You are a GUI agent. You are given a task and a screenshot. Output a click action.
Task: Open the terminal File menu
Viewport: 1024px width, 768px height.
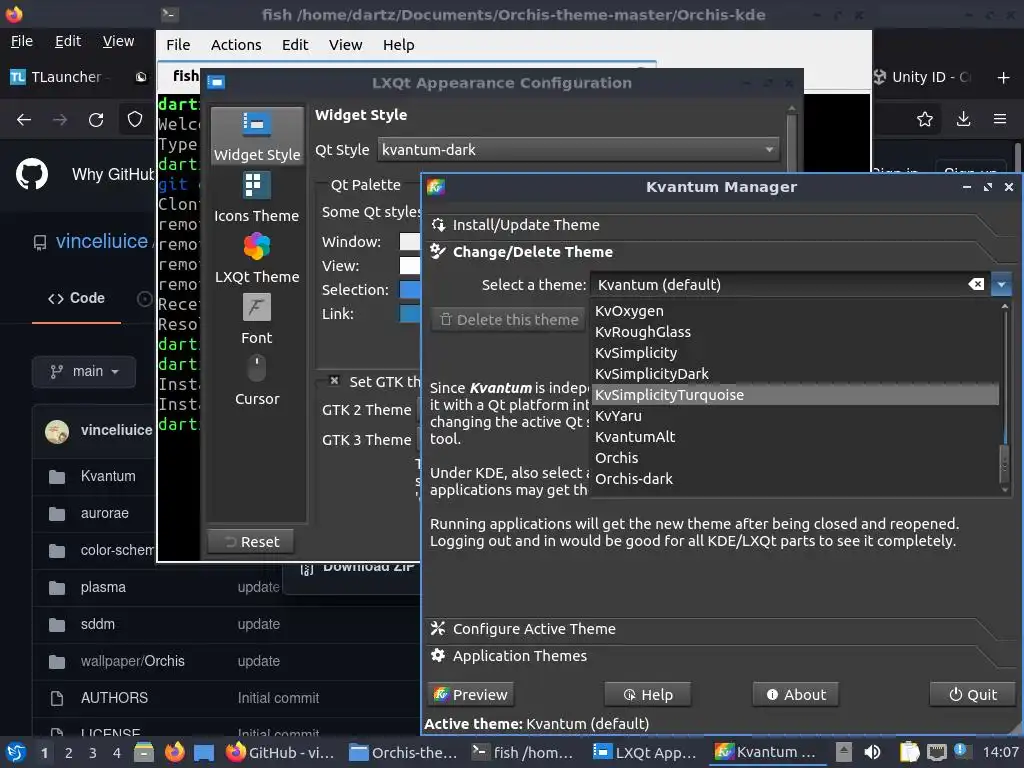point(178,44)
